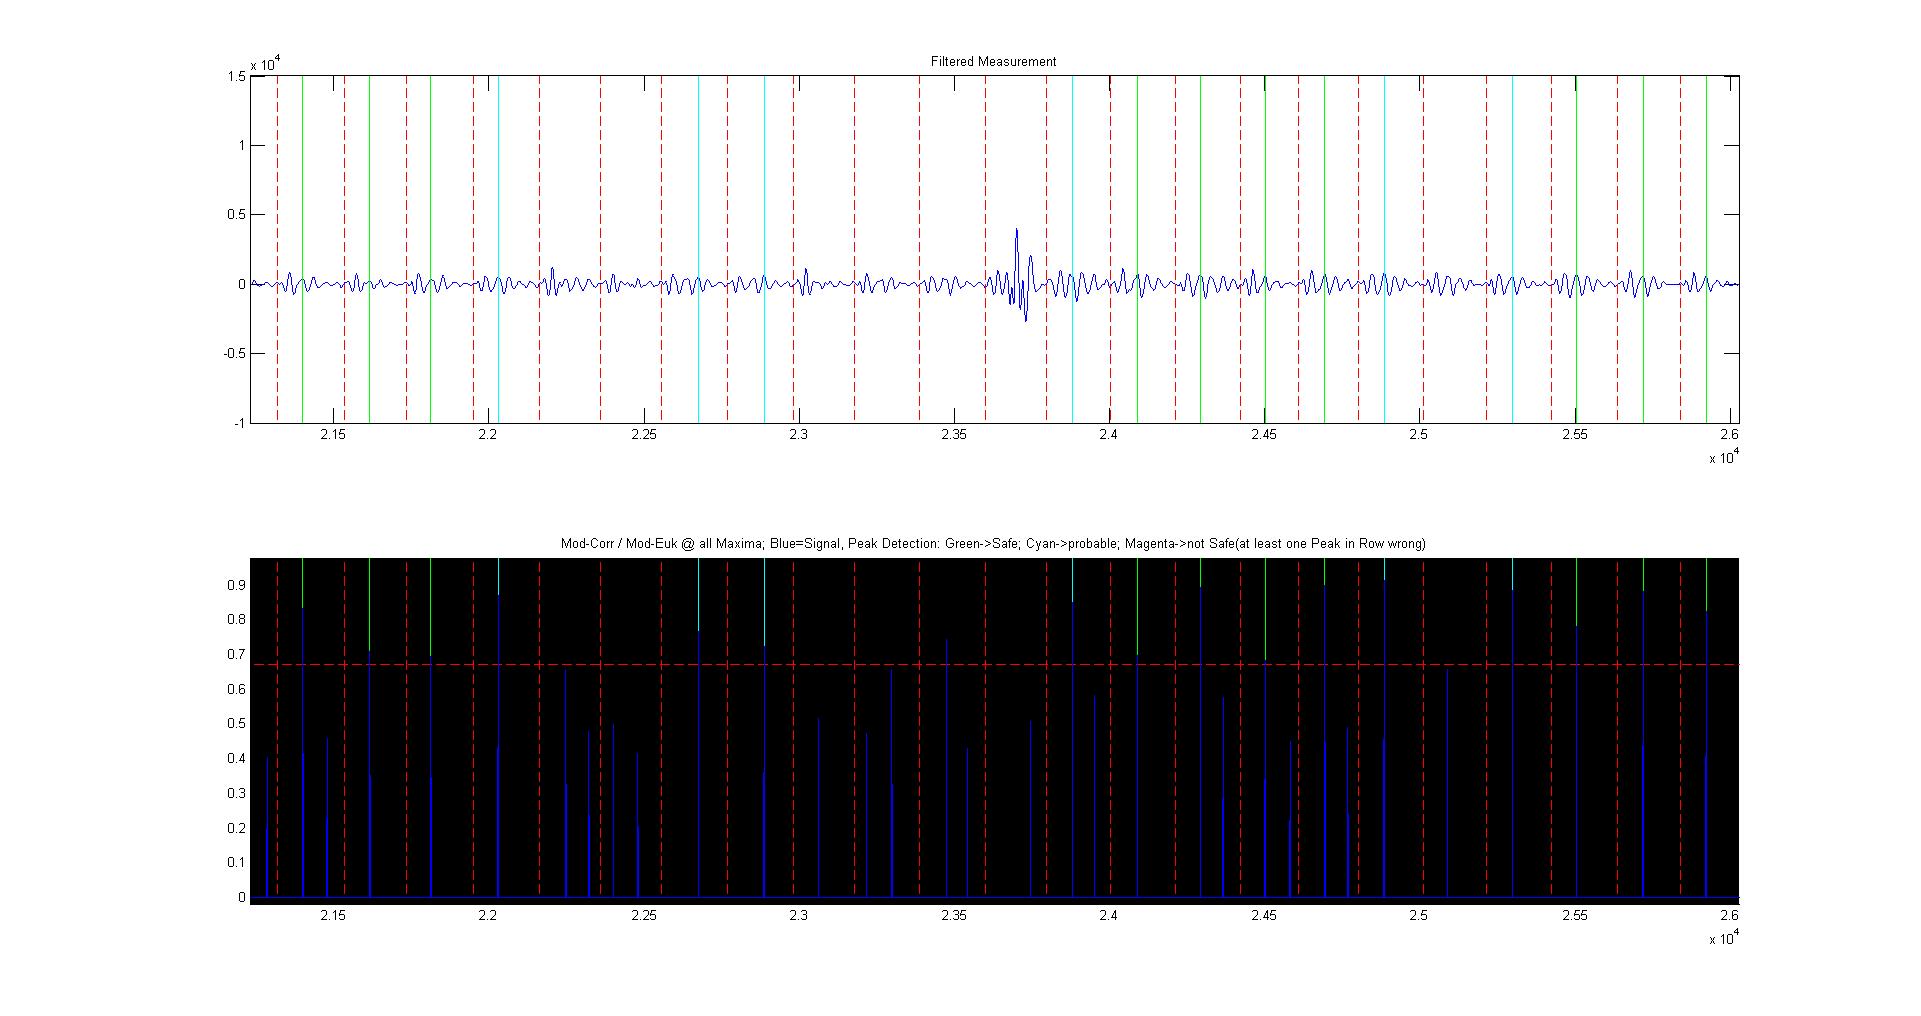Click the 1.5 y-axis label on top plot
The height and width of the screenshot is (1016, 1921).
point(236,77)
